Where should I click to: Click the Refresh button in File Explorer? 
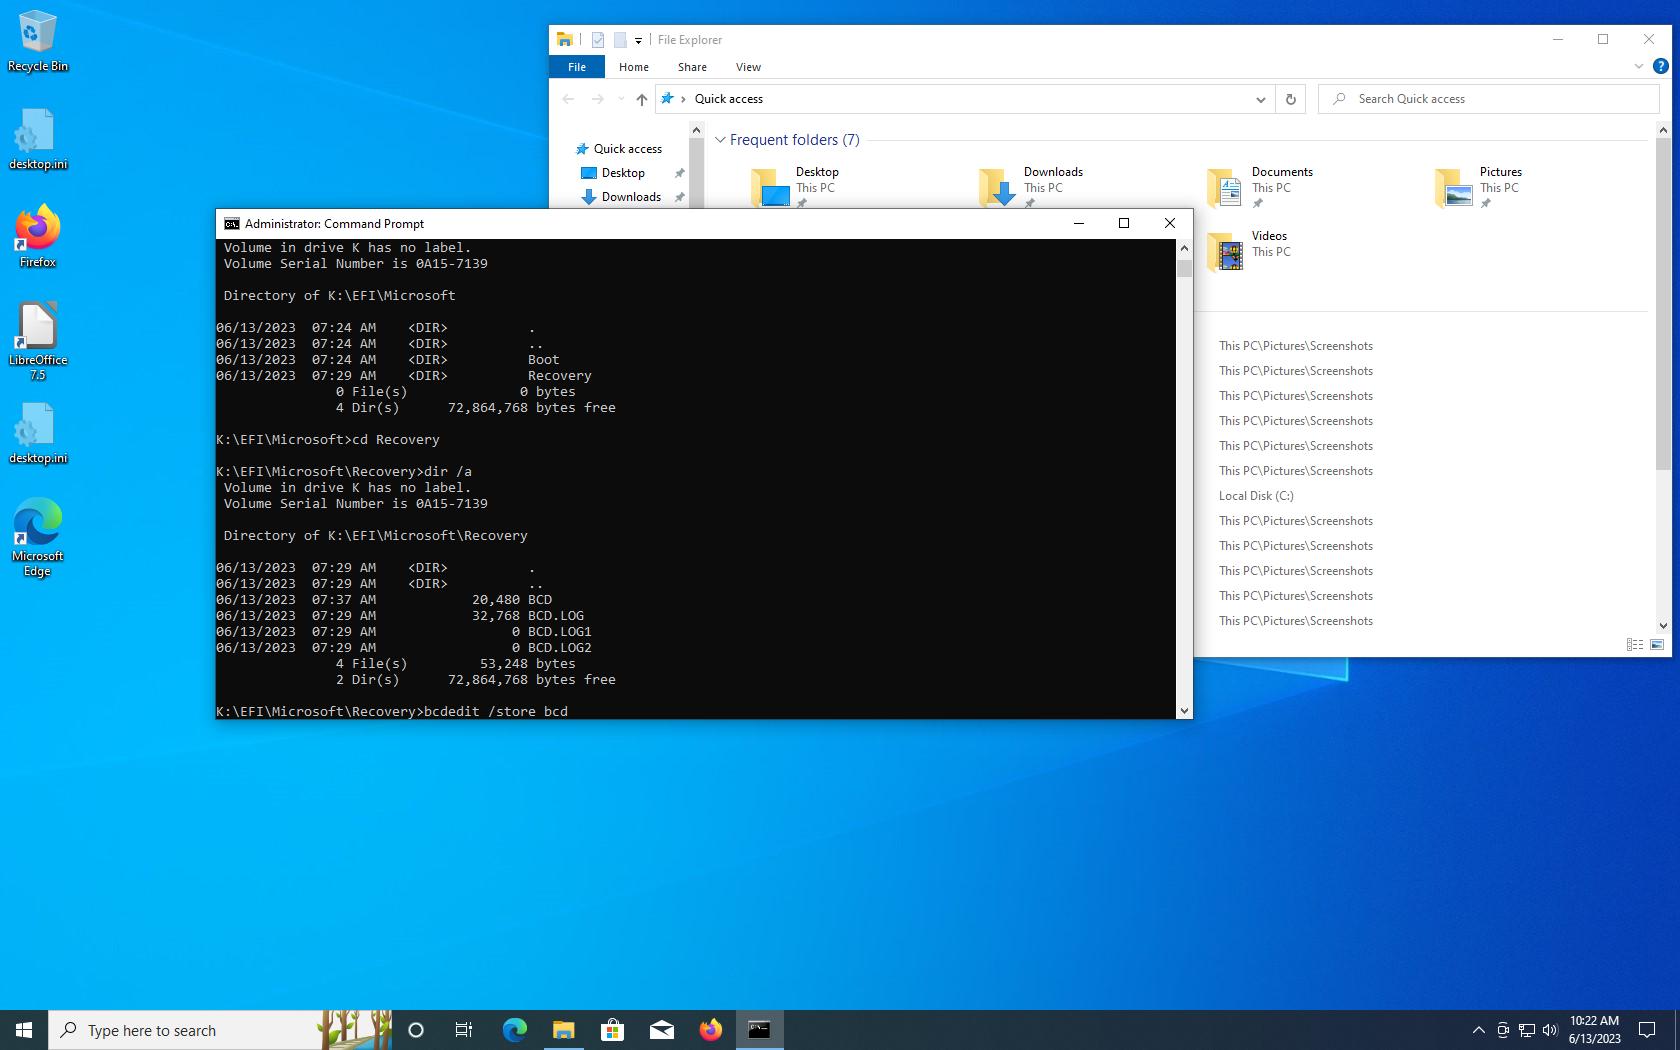1290,99
